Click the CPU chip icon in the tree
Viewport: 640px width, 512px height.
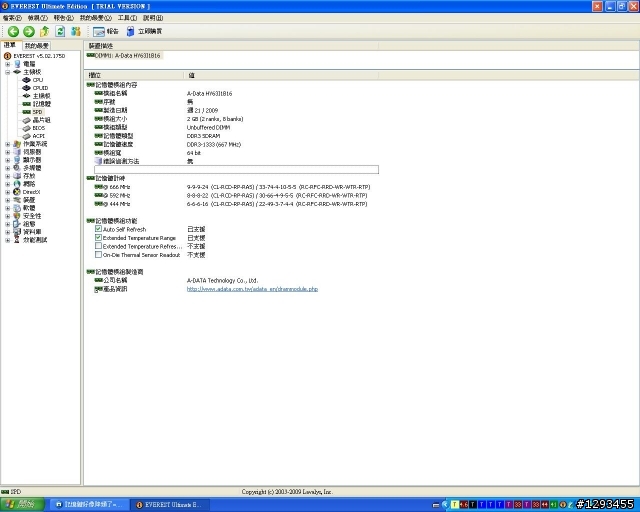click(27, 80)
